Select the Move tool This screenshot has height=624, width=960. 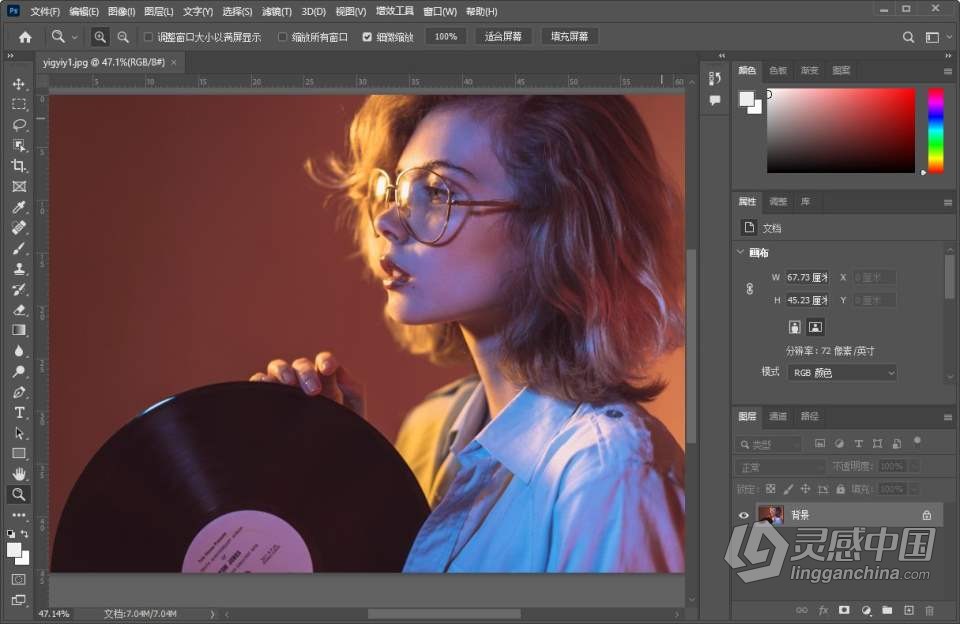18,85
